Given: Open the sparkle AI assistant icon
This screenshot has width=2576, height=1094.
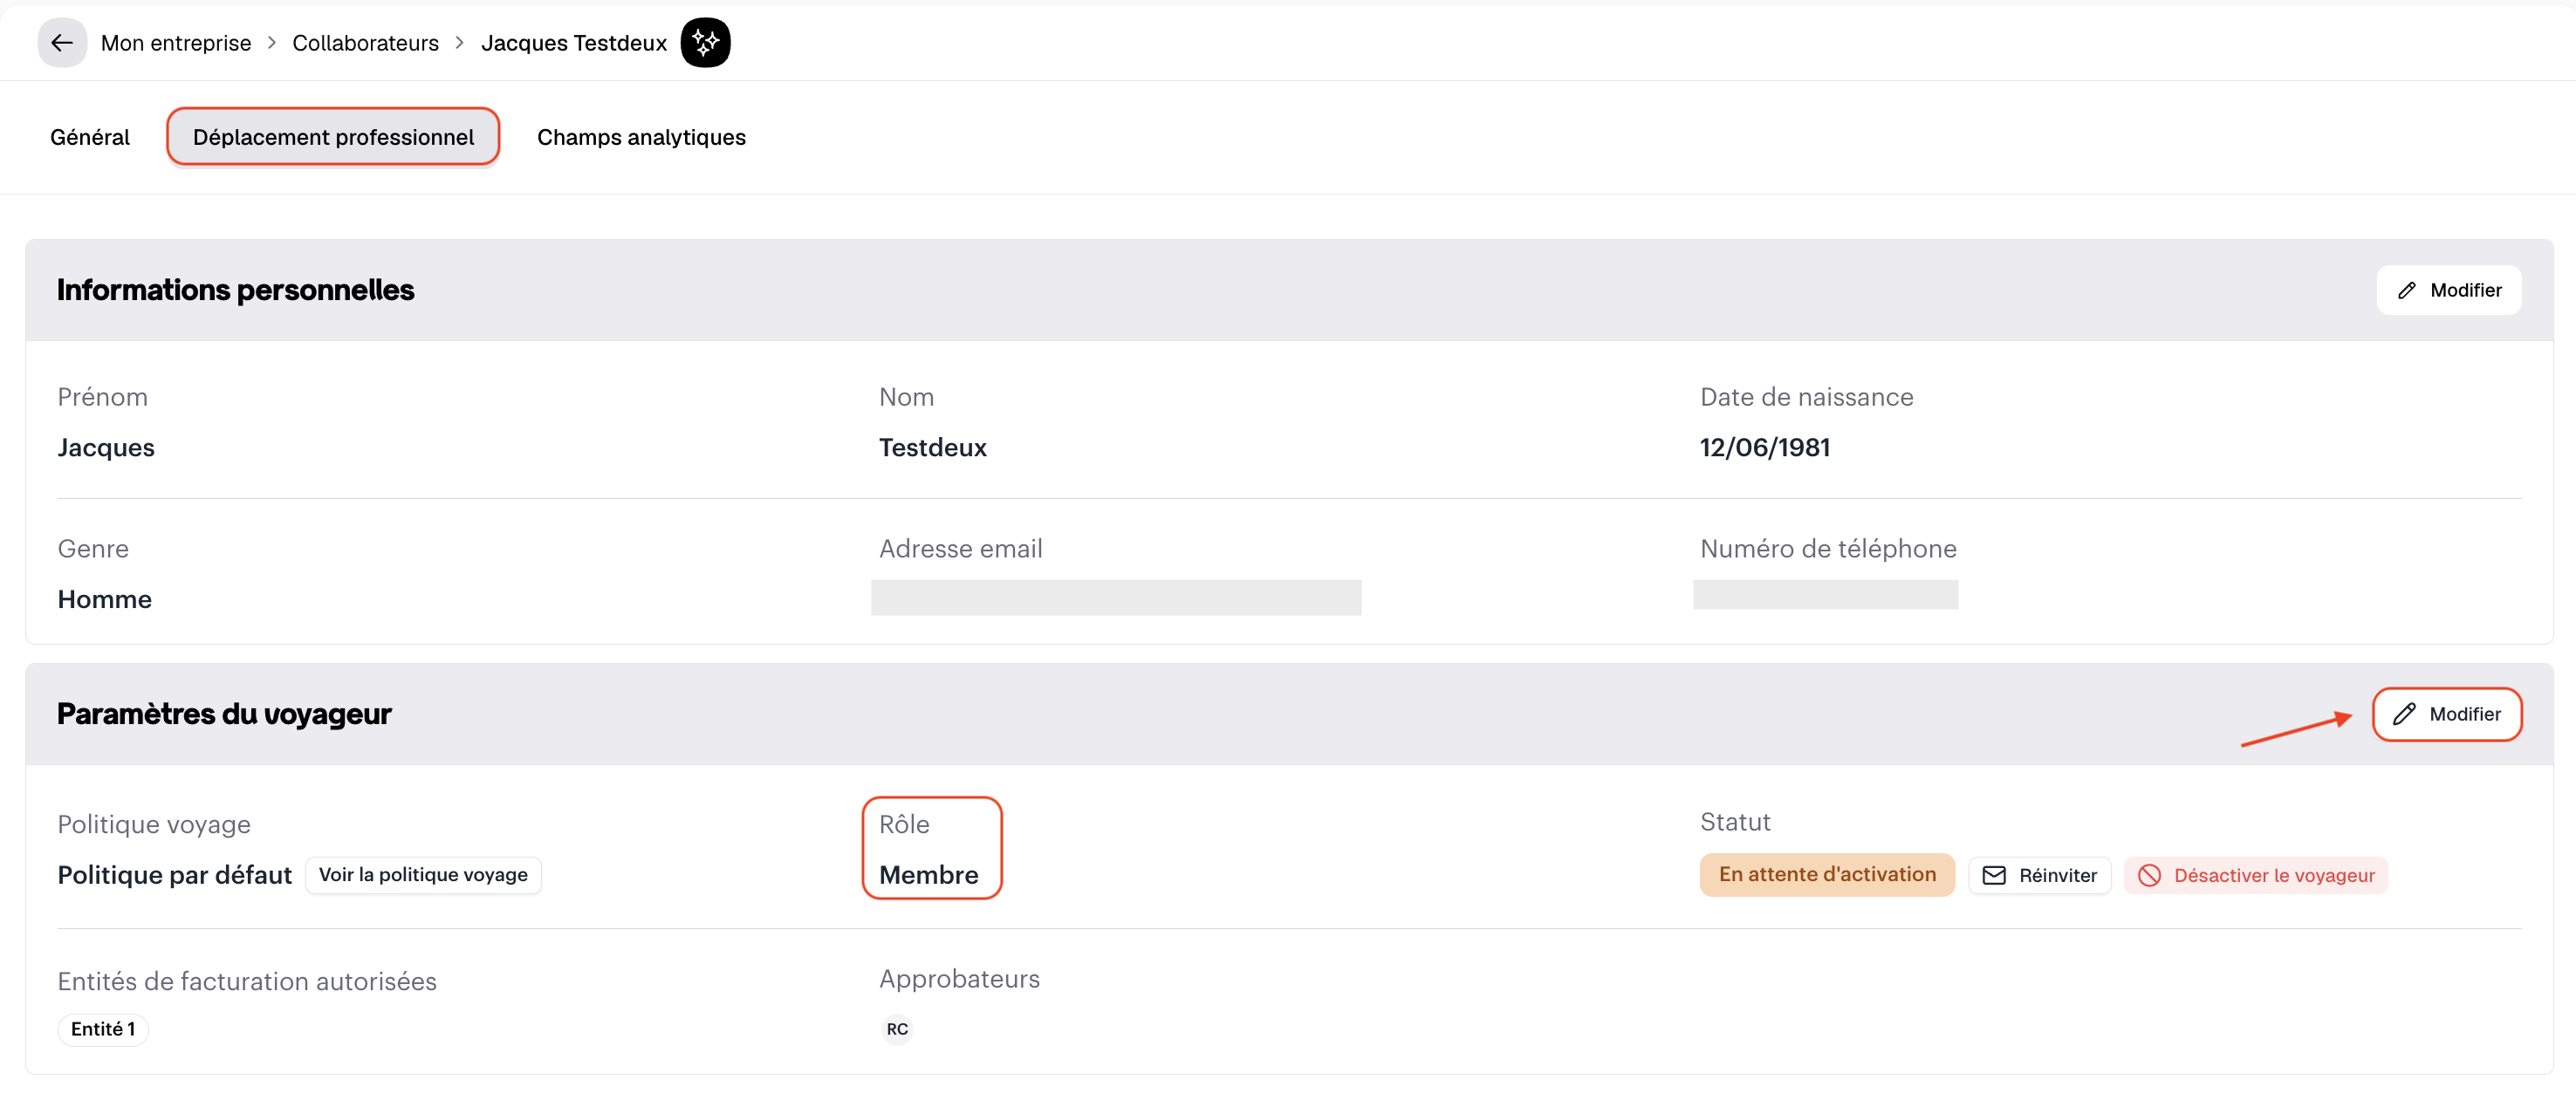Looking at the screenshot, I should click(x=705, y=42).
